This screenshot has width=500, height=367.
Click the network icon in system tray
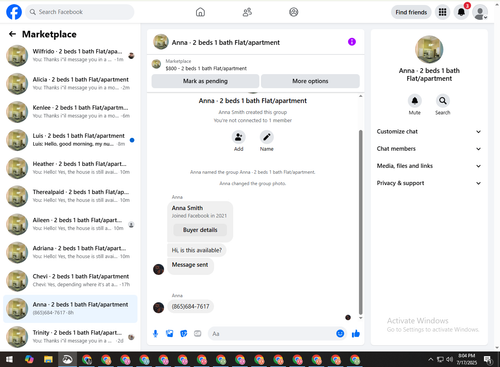[x=440, y=359]
